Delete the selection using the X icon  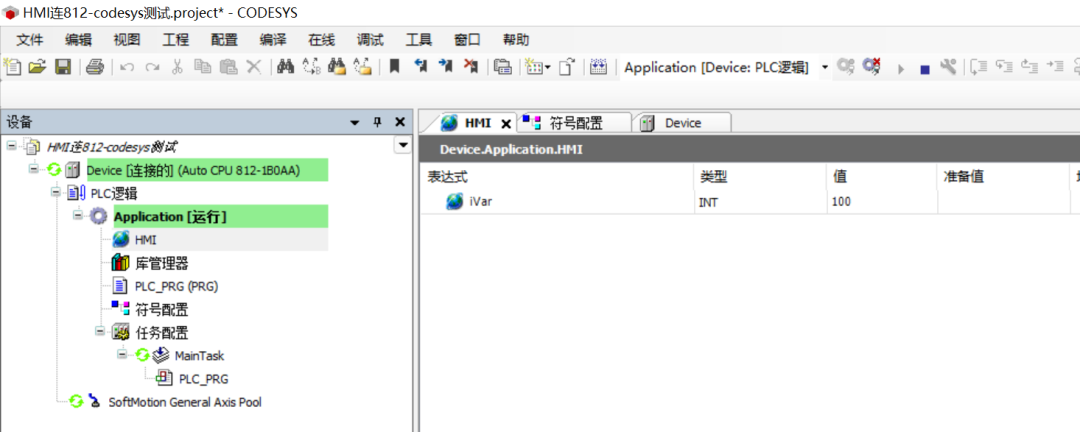(254, 67)
